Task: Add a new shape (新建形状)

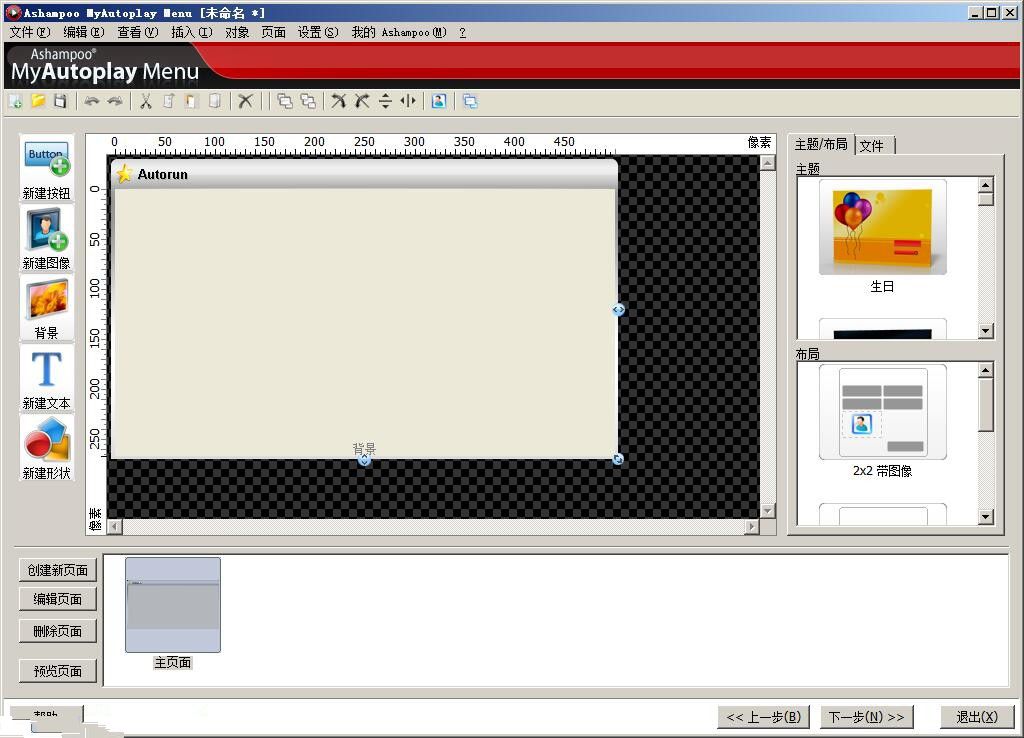Action: tap(46, 449)
